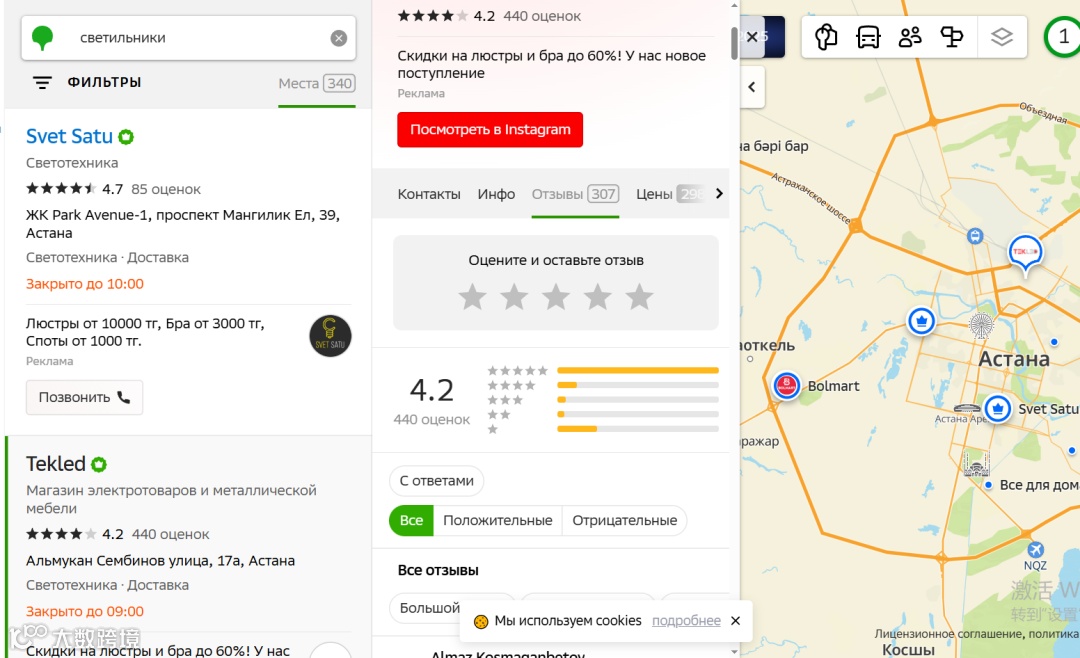
Task: Click the unlabeled blue crown marker
Action: 921,321
